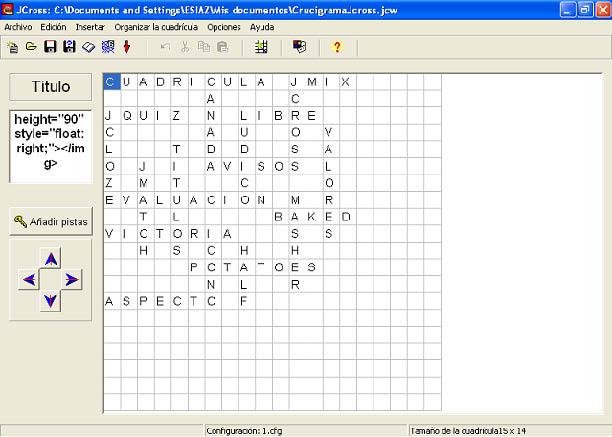Image resolution: width=612 pixels, height=437 pixels.
Task: Add reading text using the book icon
Action: 89,47
